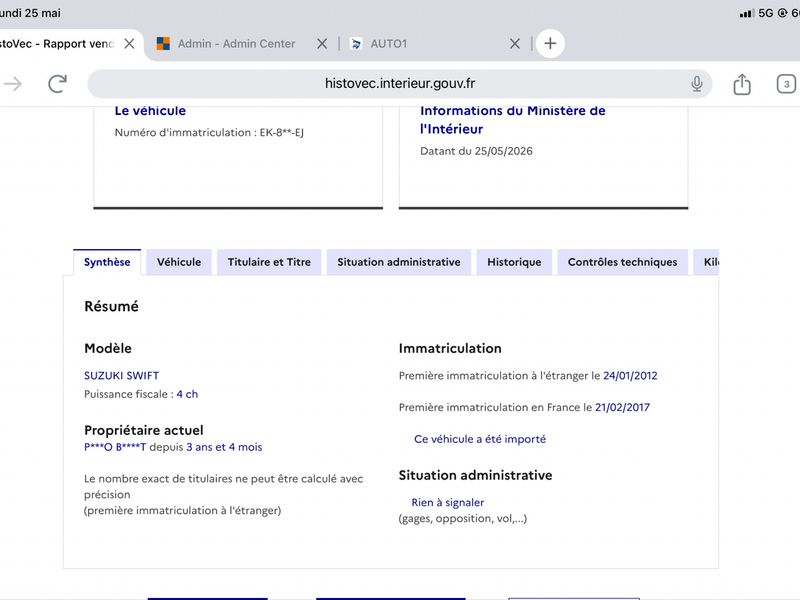Viewport: 800px width, 600px height.
Task: Close the AUTO1 browser tab
Action: point(515,44)
